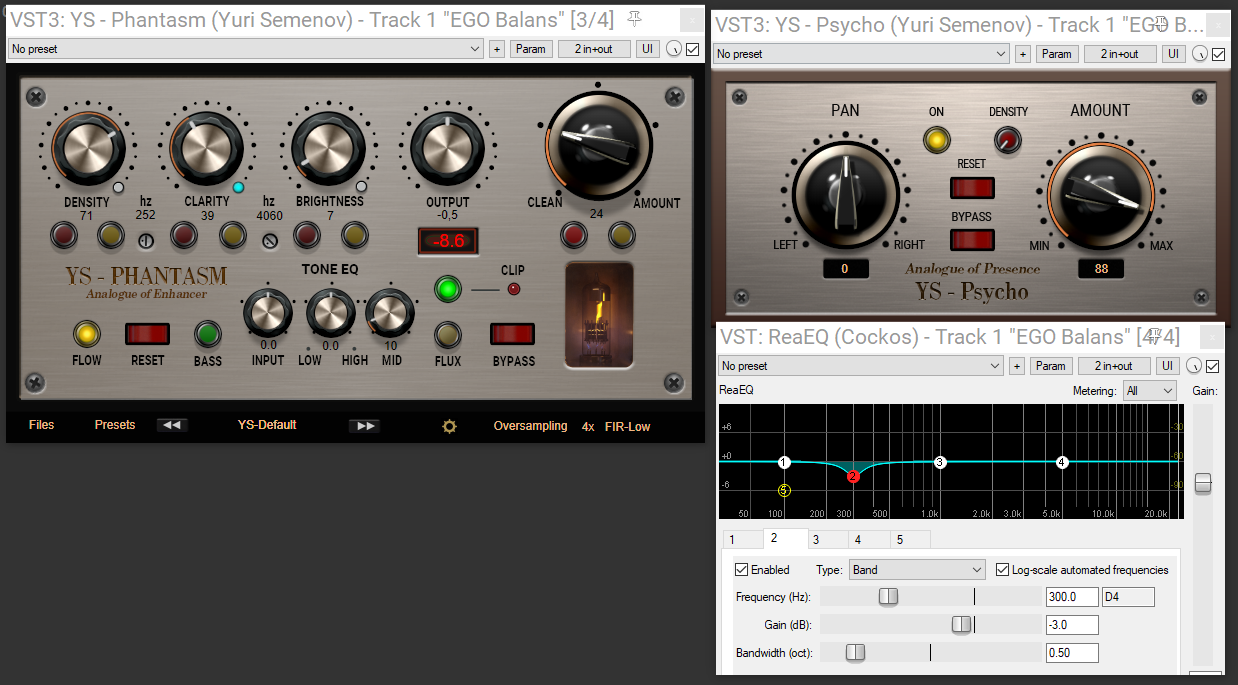This screenshot has width=1238, height=685.
Task: Click the phase icon near Density hz
Action: coord(146,240)
